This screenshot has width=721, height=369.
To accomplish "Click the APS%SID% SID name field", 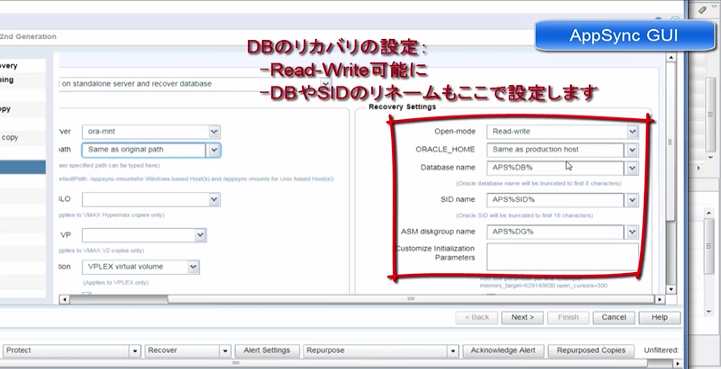I will point(555,200).
